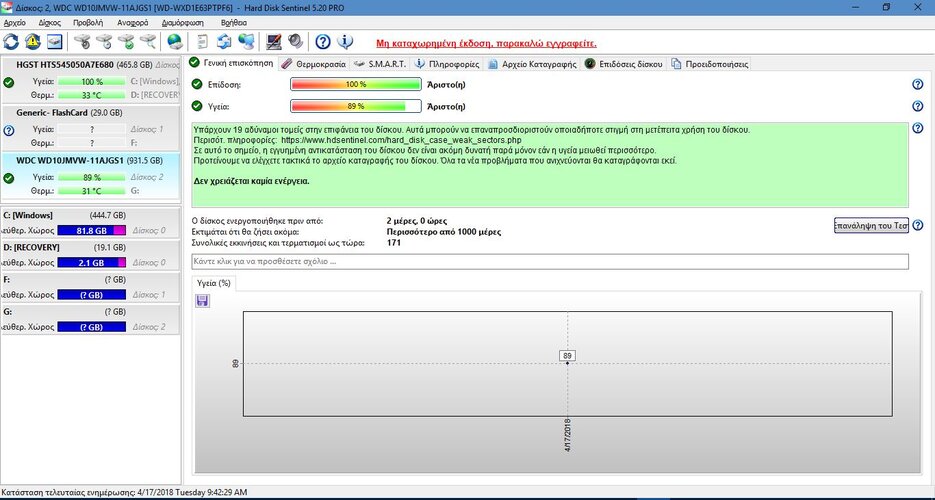Click the 'Δεν χρειάζεται καμία ενέργεια.' text
Image resolution: width=935 pixels, height=500 pixels.
tap(252, 181)
